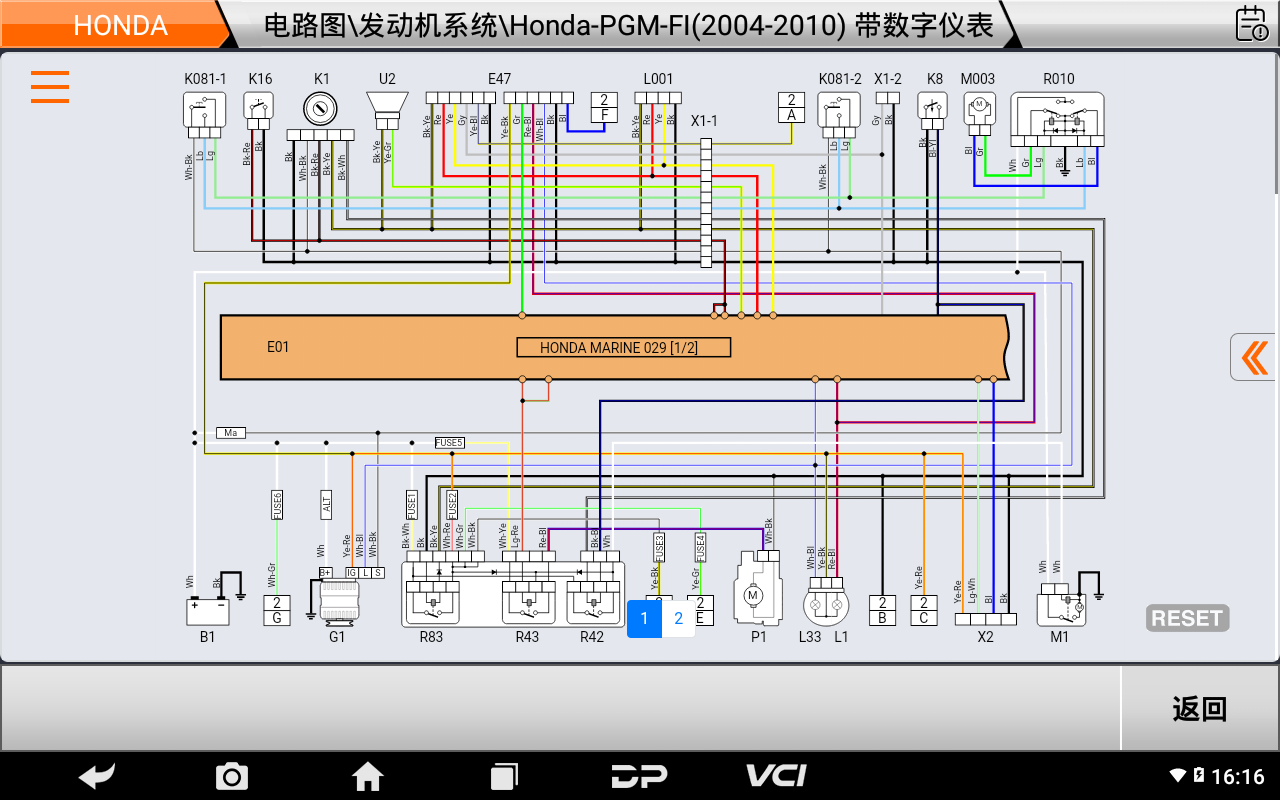Click the diagram path title text
This screenshot has width=1280, height=800.
pyautogui.click(x=628, y=25)
